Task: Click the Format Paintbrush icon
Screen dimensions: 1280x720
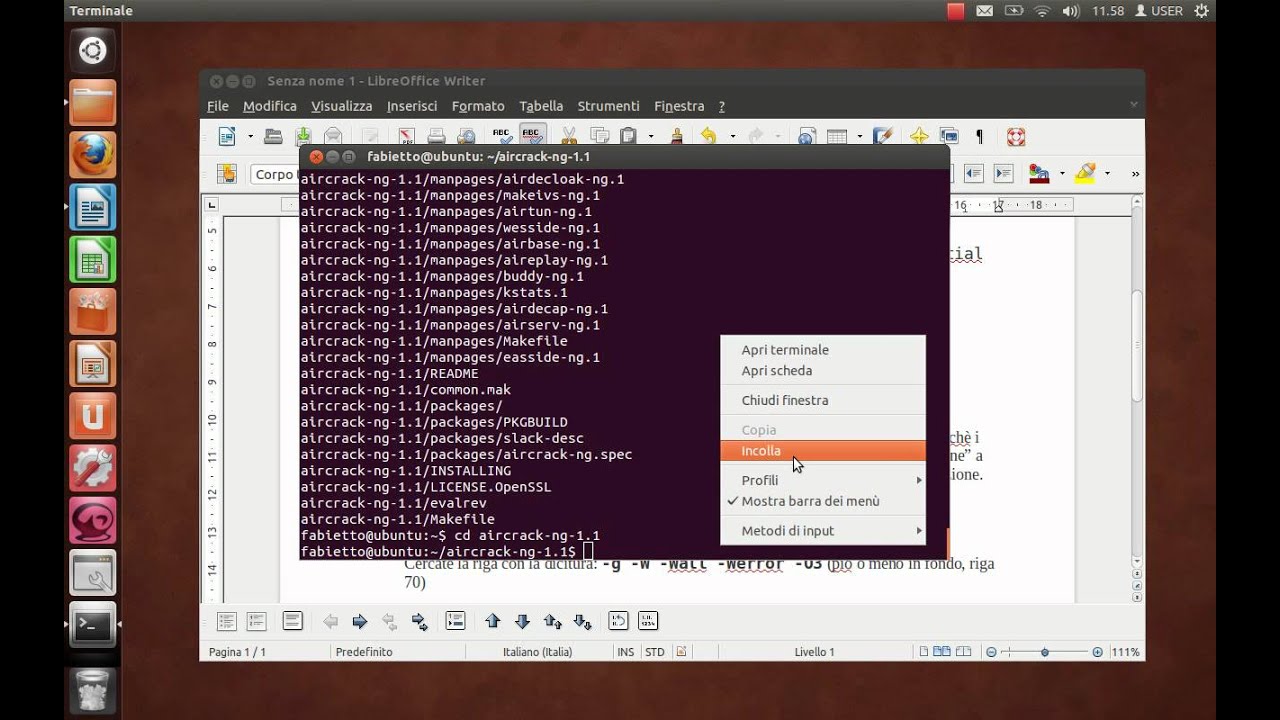Action: point(677,136)
